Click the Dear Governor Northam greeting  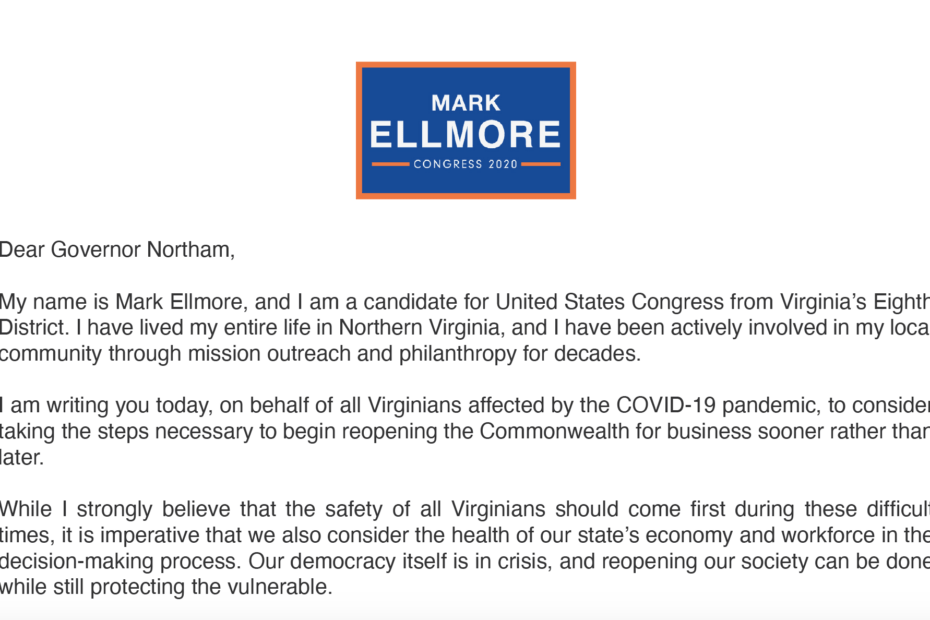click(117, 250)
